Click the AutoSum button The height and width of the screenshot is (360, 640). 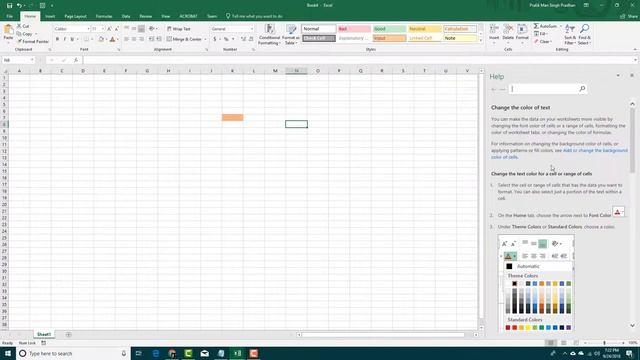coord(545,26)
